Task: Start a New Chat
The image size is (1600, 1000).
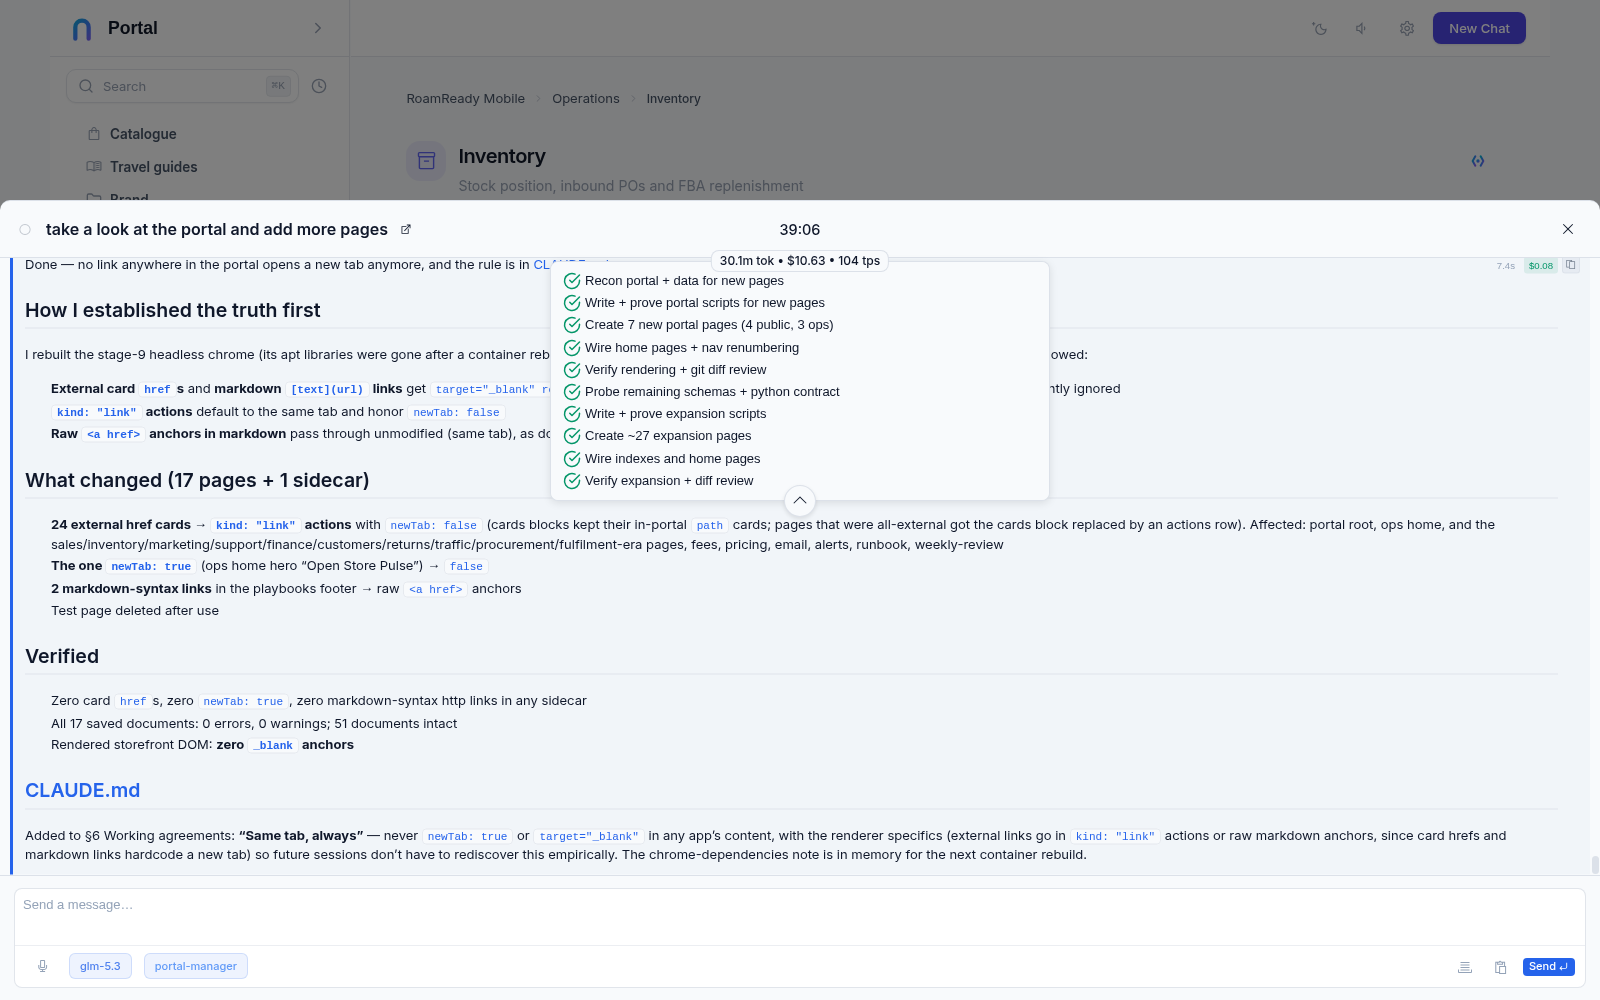Action: coord(1479,28)
